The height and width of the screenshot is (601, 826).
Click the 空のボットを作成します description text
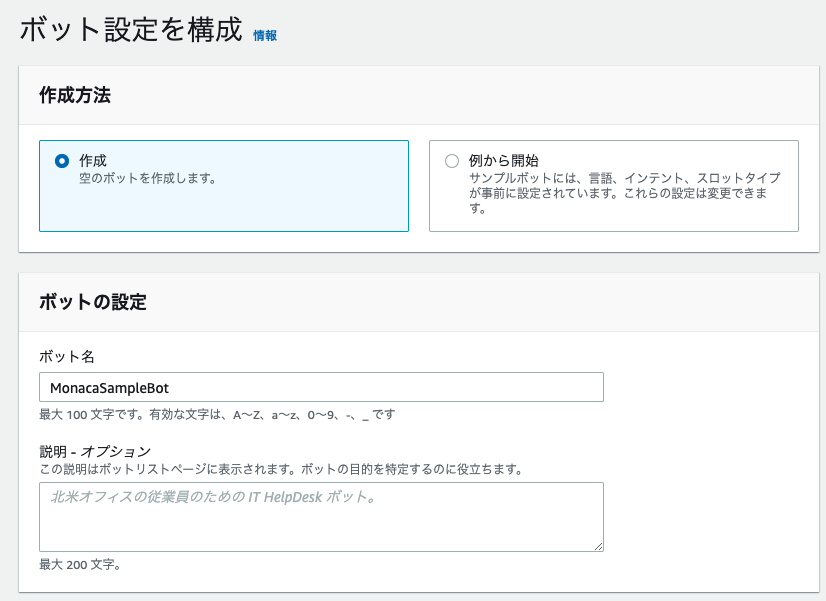tap(148, 179)
